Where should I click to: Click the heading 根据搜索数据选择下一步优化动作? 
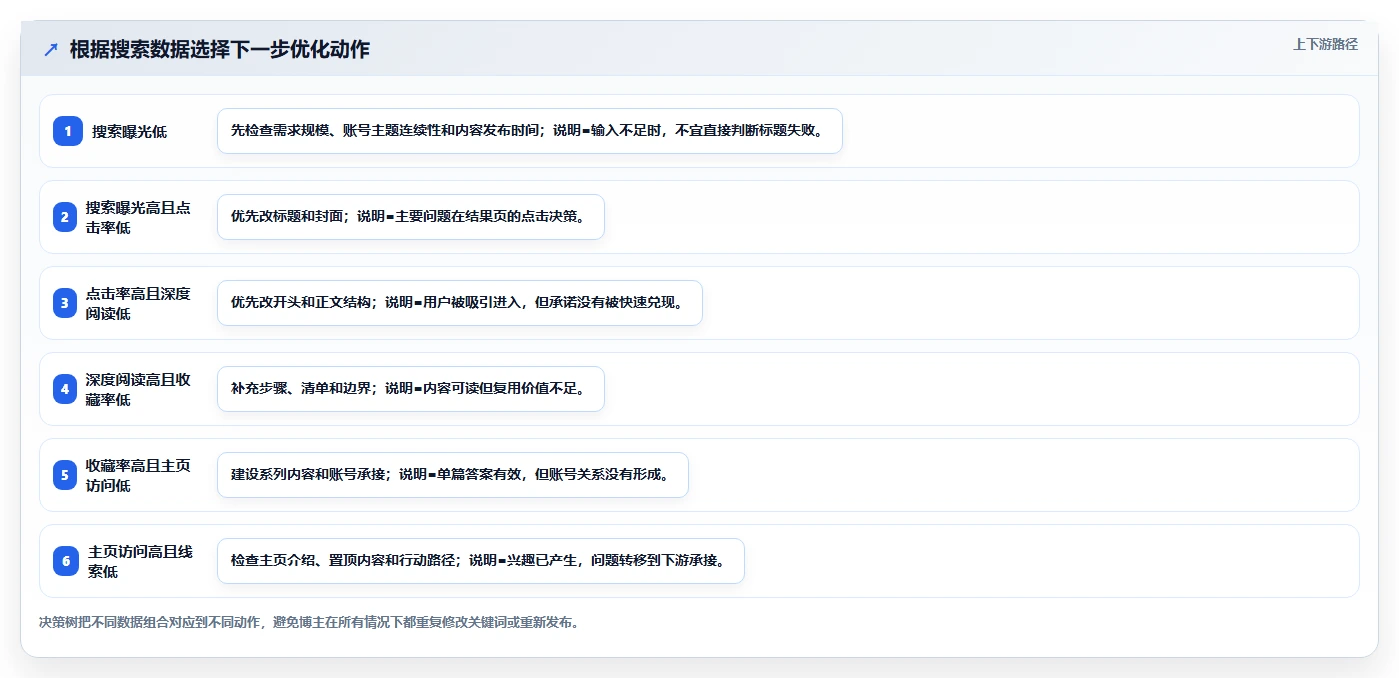pos(220,49)
